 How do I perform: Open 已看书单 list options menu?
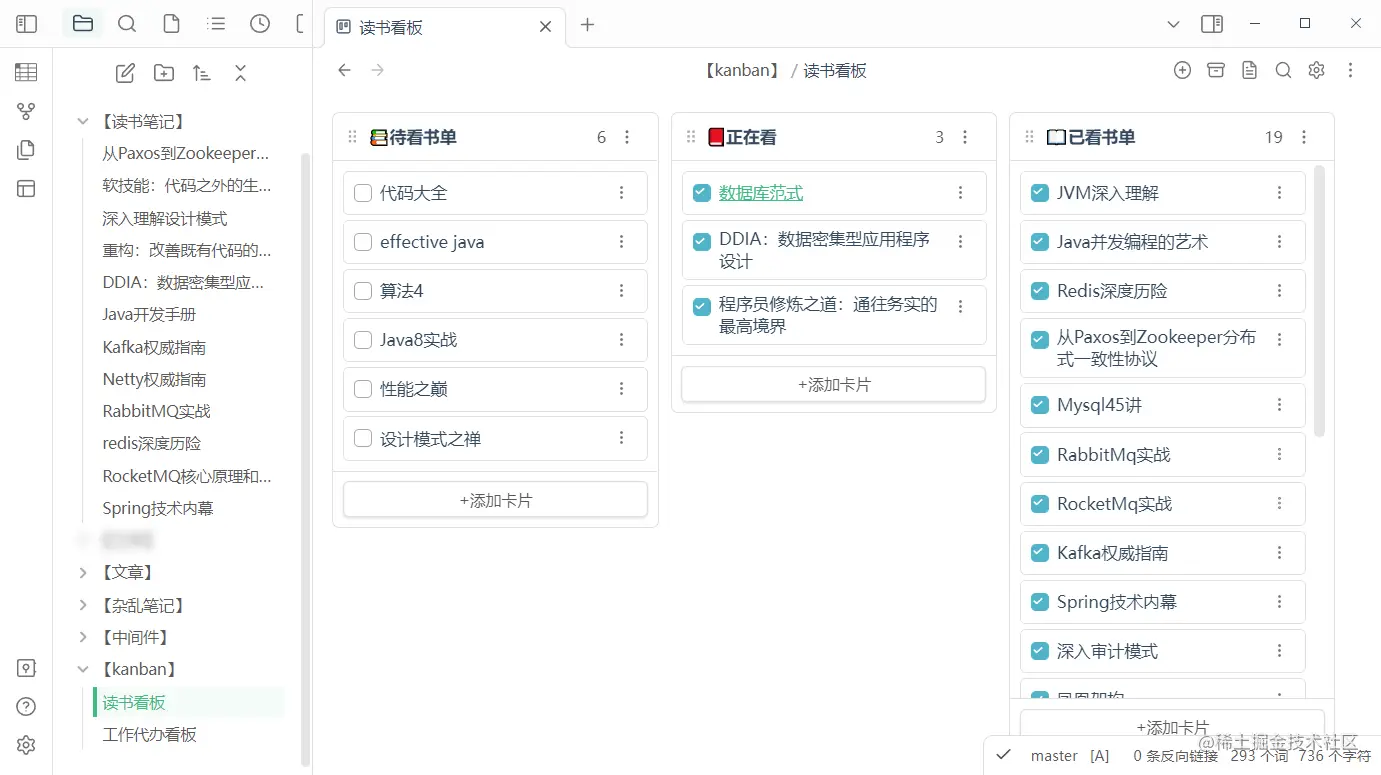click(x=1303, y=137)
